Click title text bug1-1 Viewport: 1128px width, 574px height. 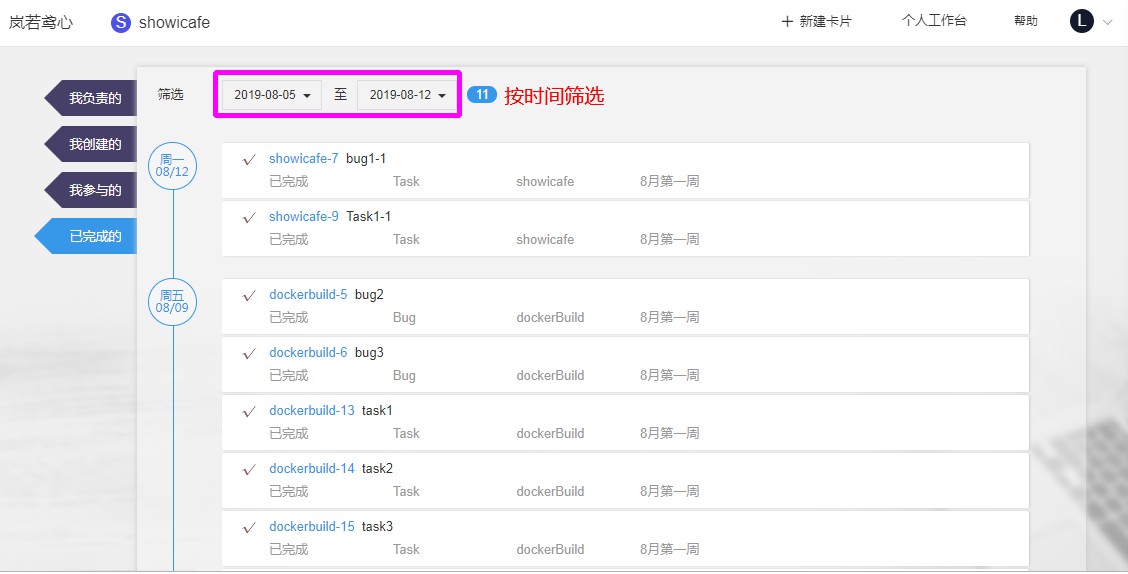(x=366, y=158)
